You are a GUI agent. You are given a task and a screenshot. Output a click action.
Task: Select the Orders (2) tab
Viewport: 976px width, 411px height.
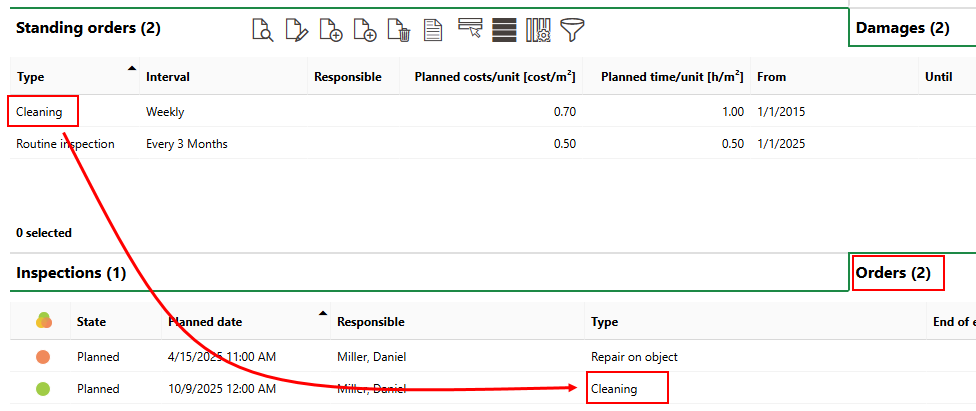click(x=893, y=272)
